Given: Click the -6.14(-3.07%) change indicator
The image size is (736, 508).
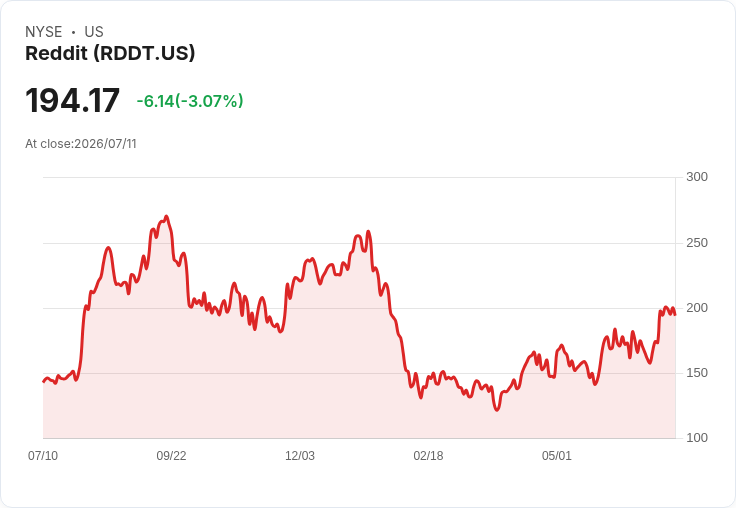Looking at the screenshot, I should click(x=190, y=101).
